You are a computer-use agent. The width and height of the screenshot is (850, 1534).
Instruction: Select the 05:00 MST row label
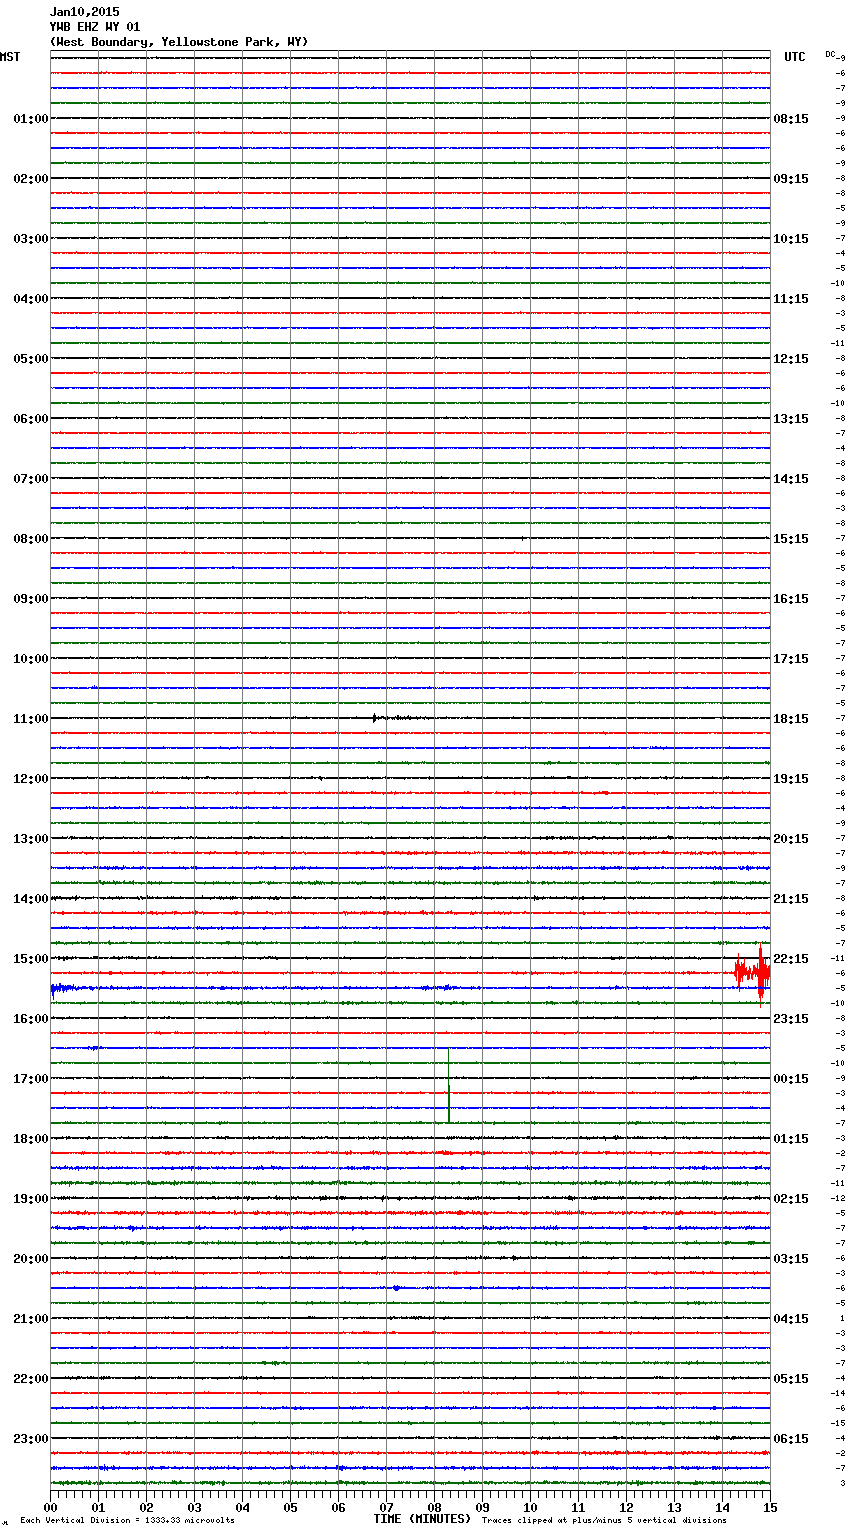point(30,359)
